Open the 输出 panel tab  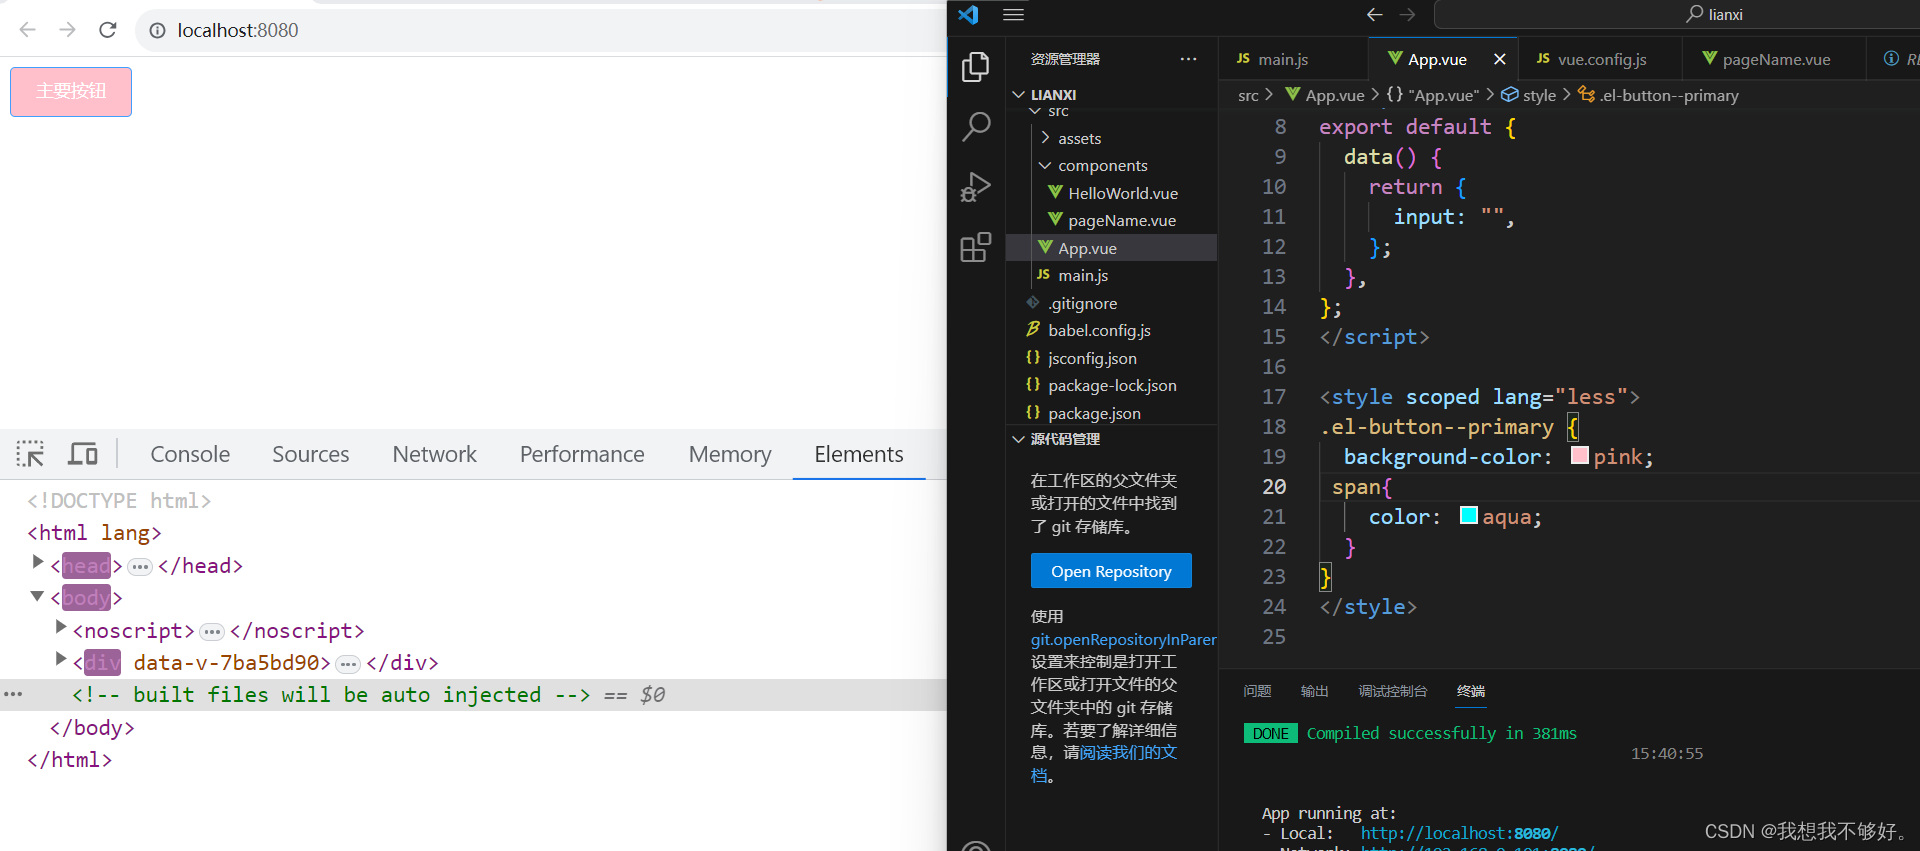1314,691
